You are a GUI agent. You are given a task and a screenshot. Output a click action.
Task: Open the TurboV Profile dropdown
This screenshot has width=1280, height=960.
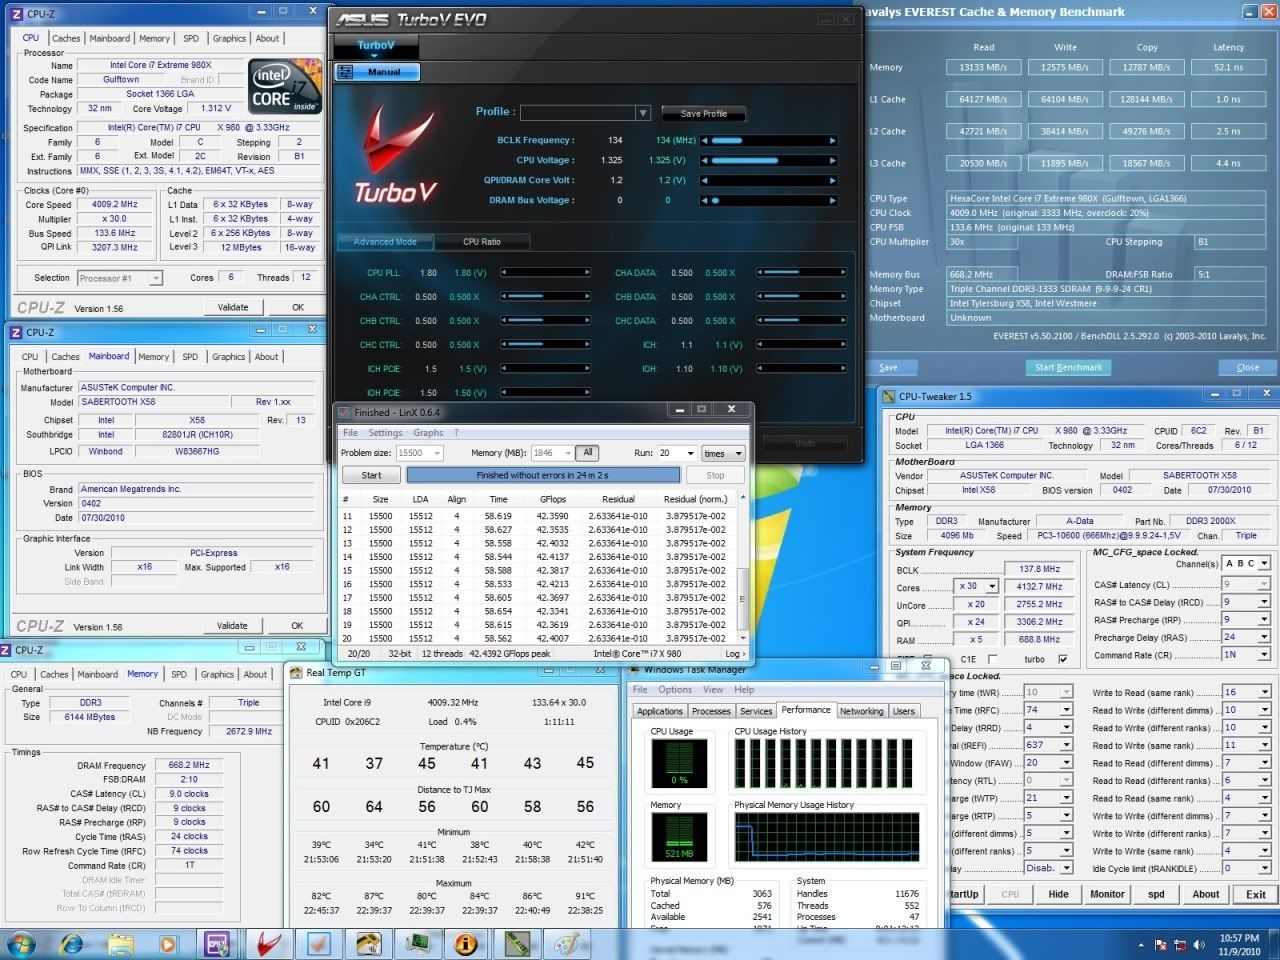coord(643,113)
